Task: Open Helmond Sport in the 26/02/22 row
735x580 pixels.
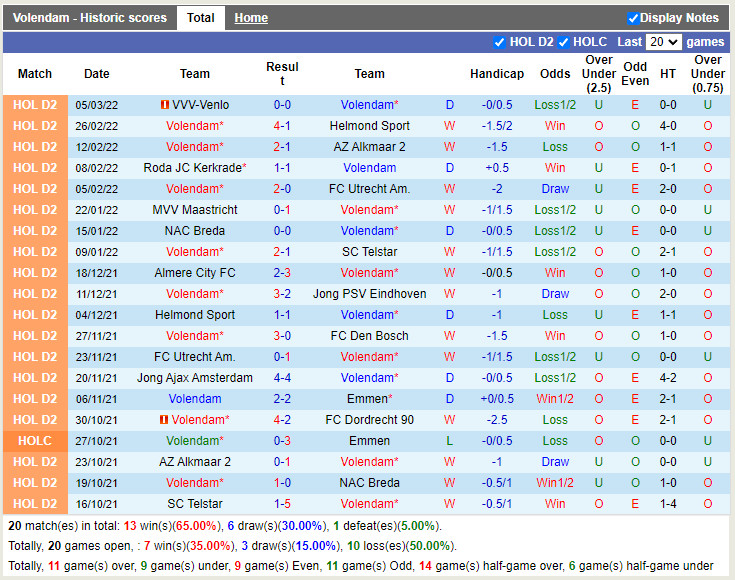Action: [x=369, y=126]
